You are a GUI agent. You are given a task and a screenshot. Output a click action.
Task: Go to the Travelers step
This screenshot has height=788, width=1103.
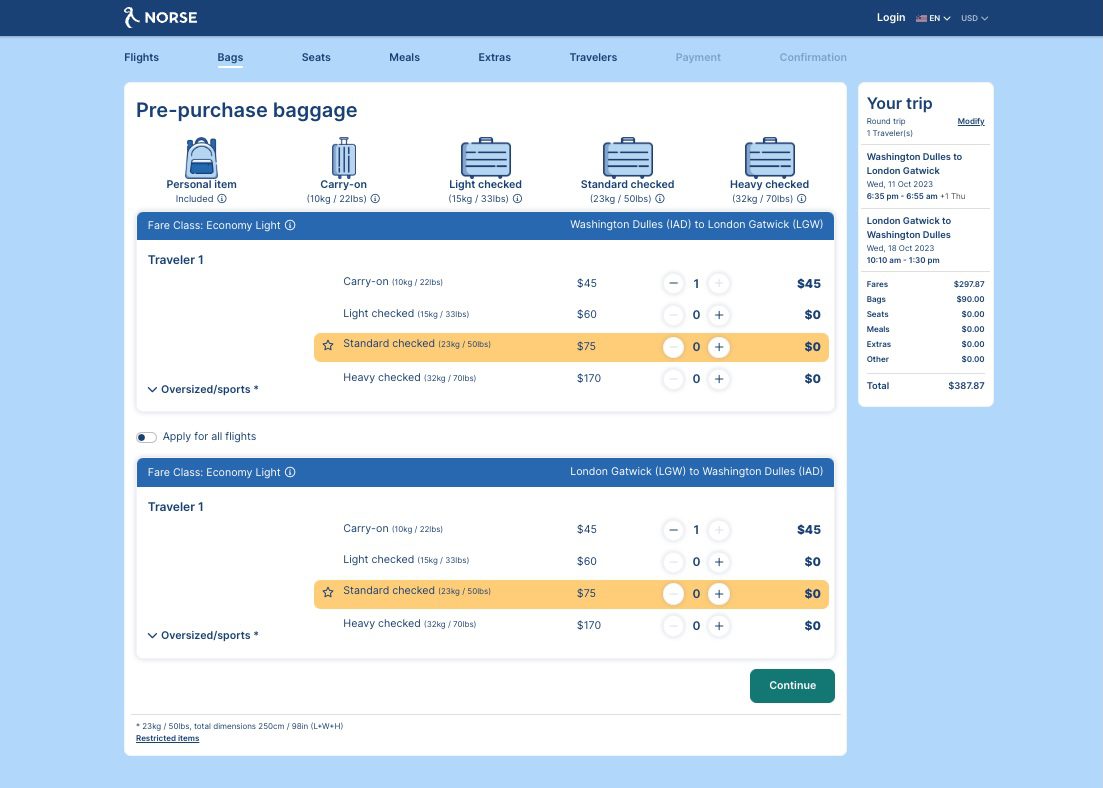pos(593,57)
